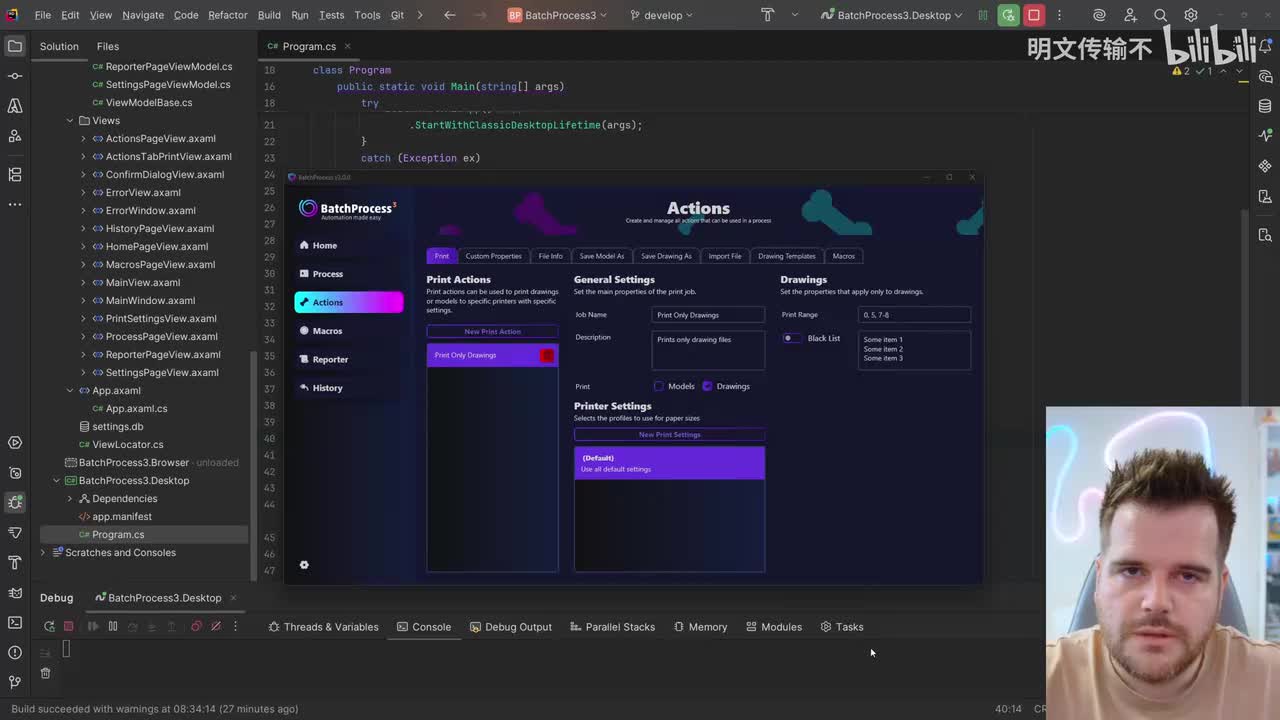1280x720 pixels.
Task: Open the Parallel Stacks tab
Action: 612,627
